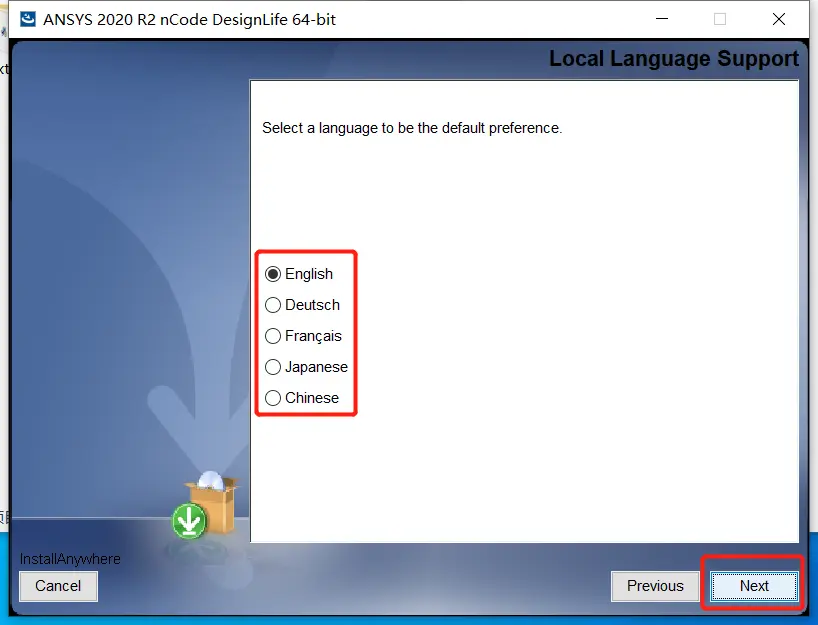This screenshot has height=625, width=818.
Task: Click Next to continue installation
Action: click(x=754, y=586)
